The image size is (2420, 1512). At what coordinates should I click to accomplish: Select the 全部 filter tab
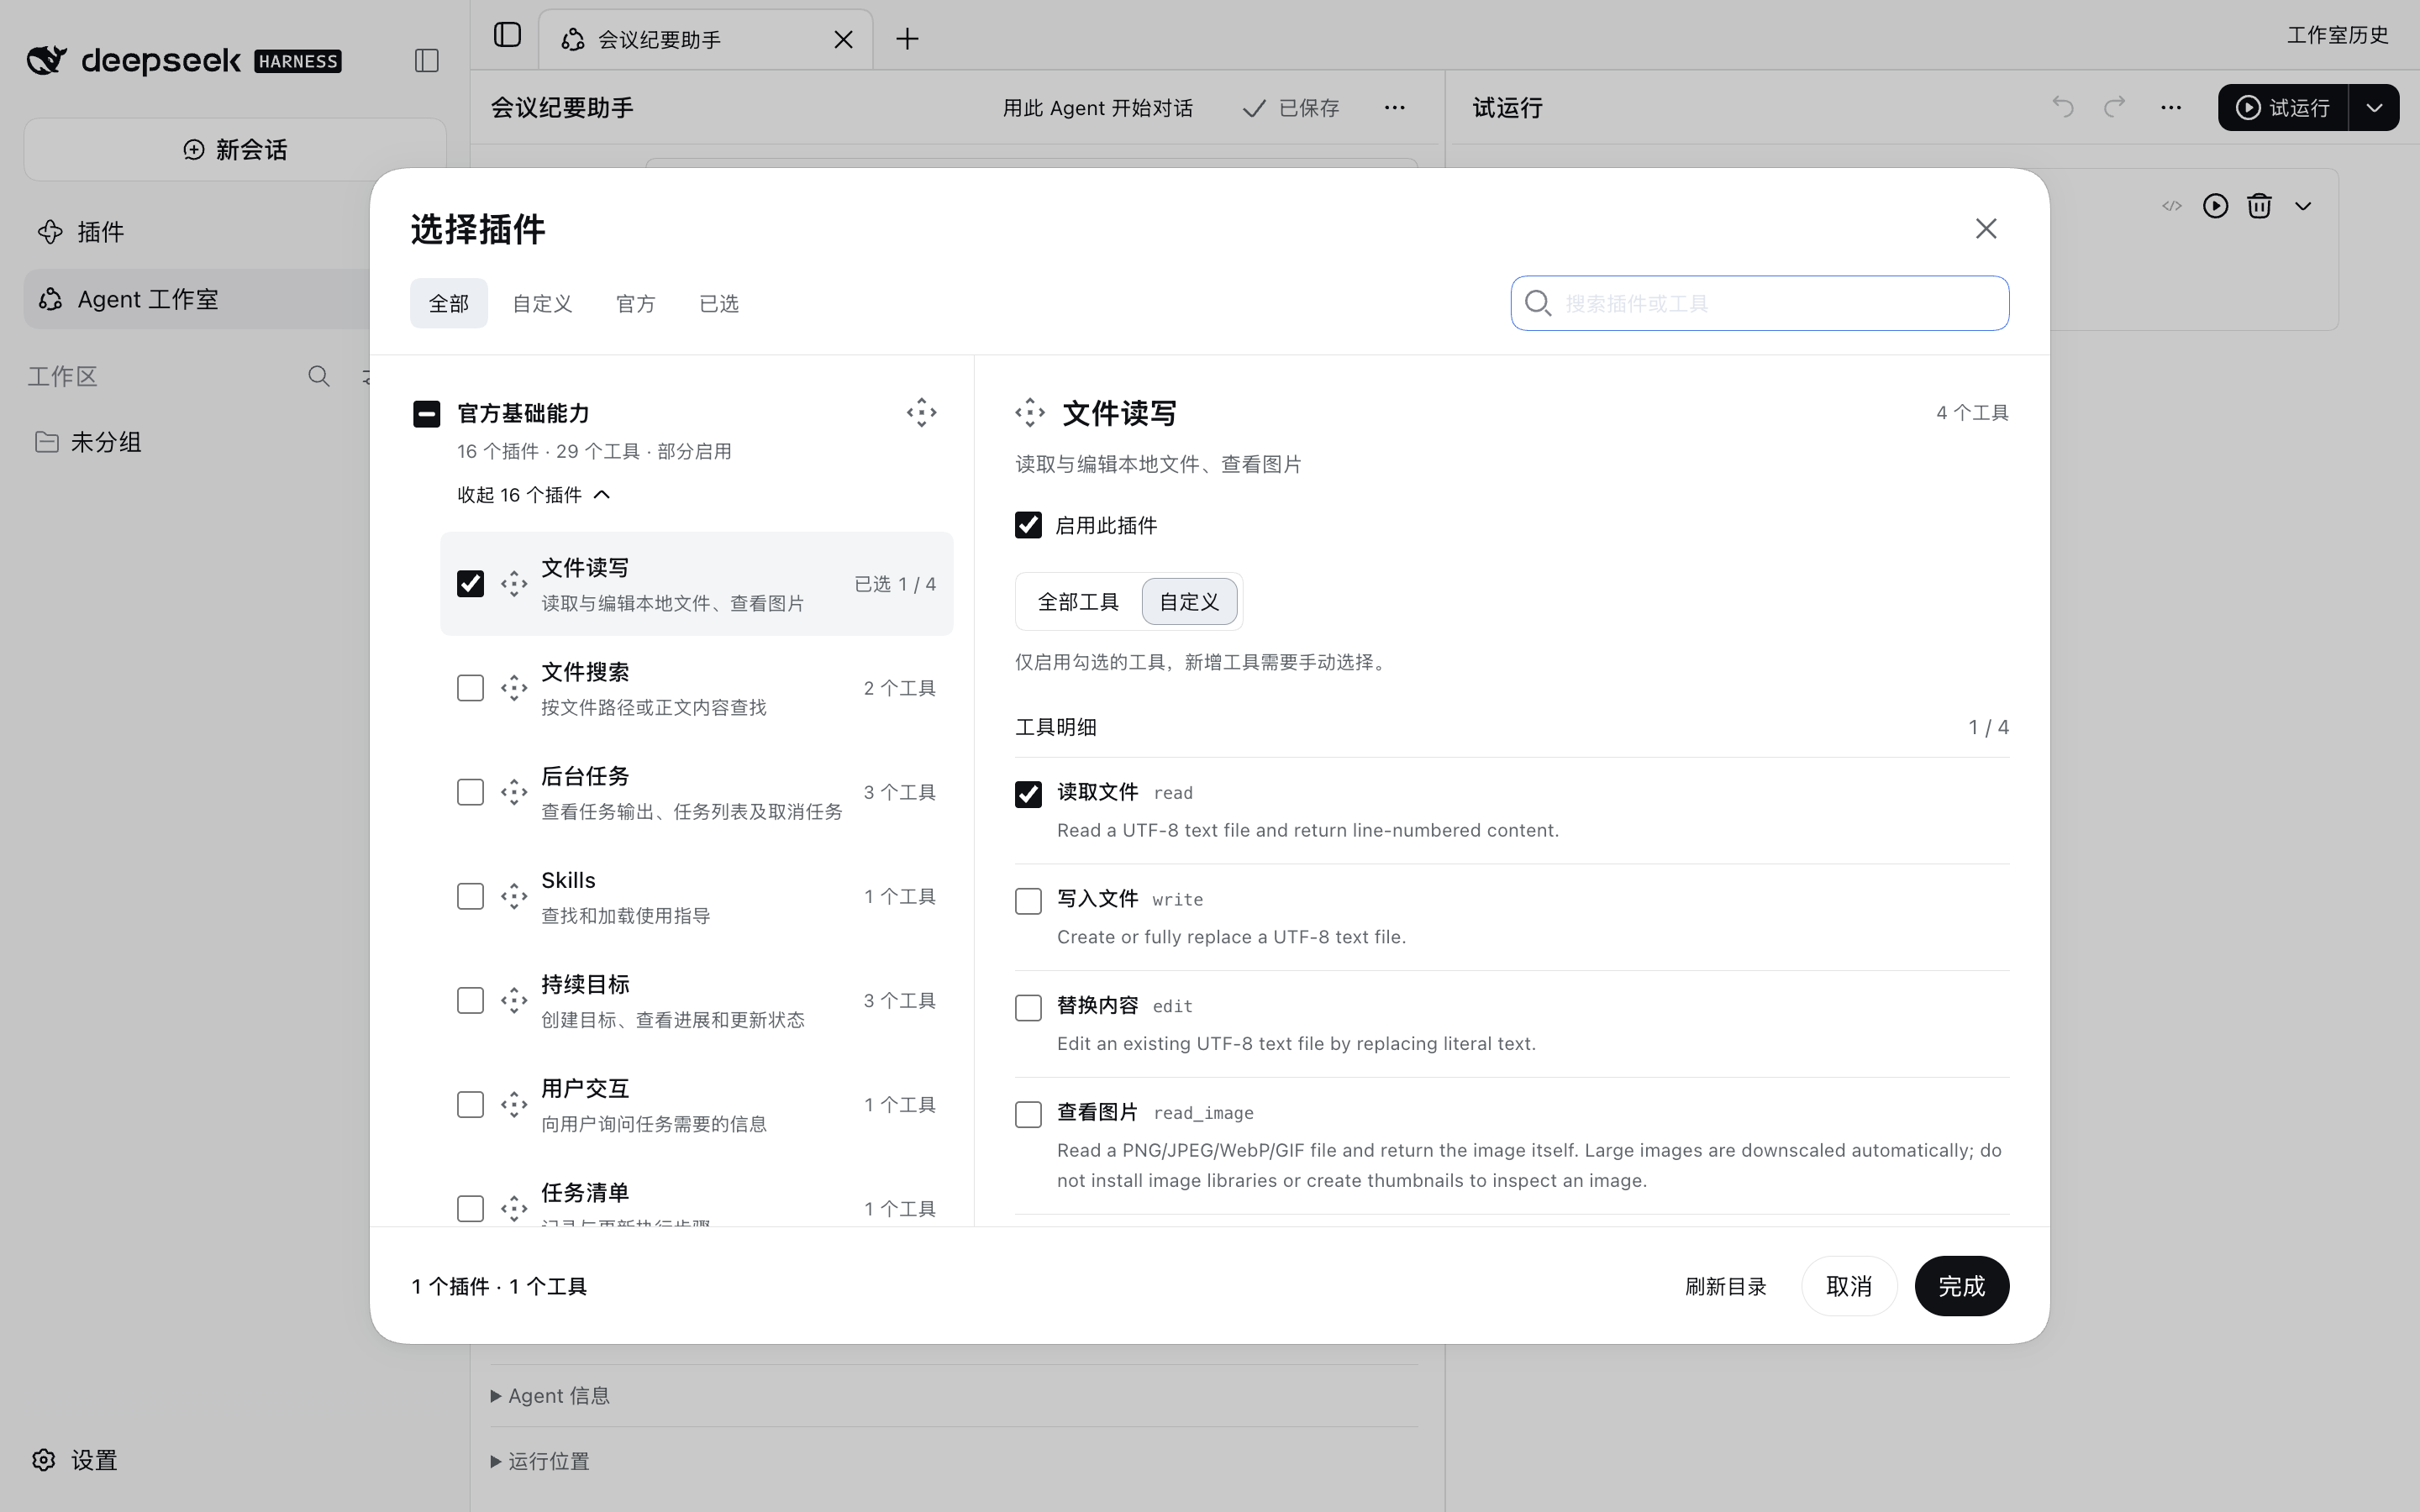[449, 303]
